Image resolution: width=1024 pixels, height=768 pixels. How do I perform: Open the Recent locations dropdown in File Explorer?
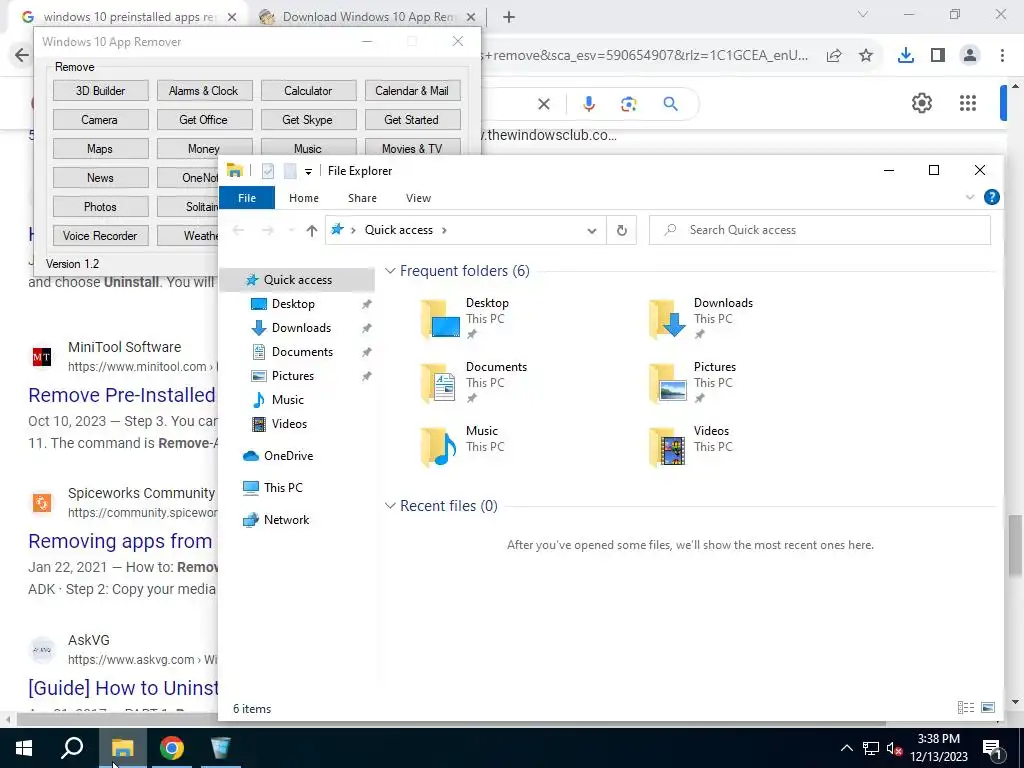click(x=291, y=231)
